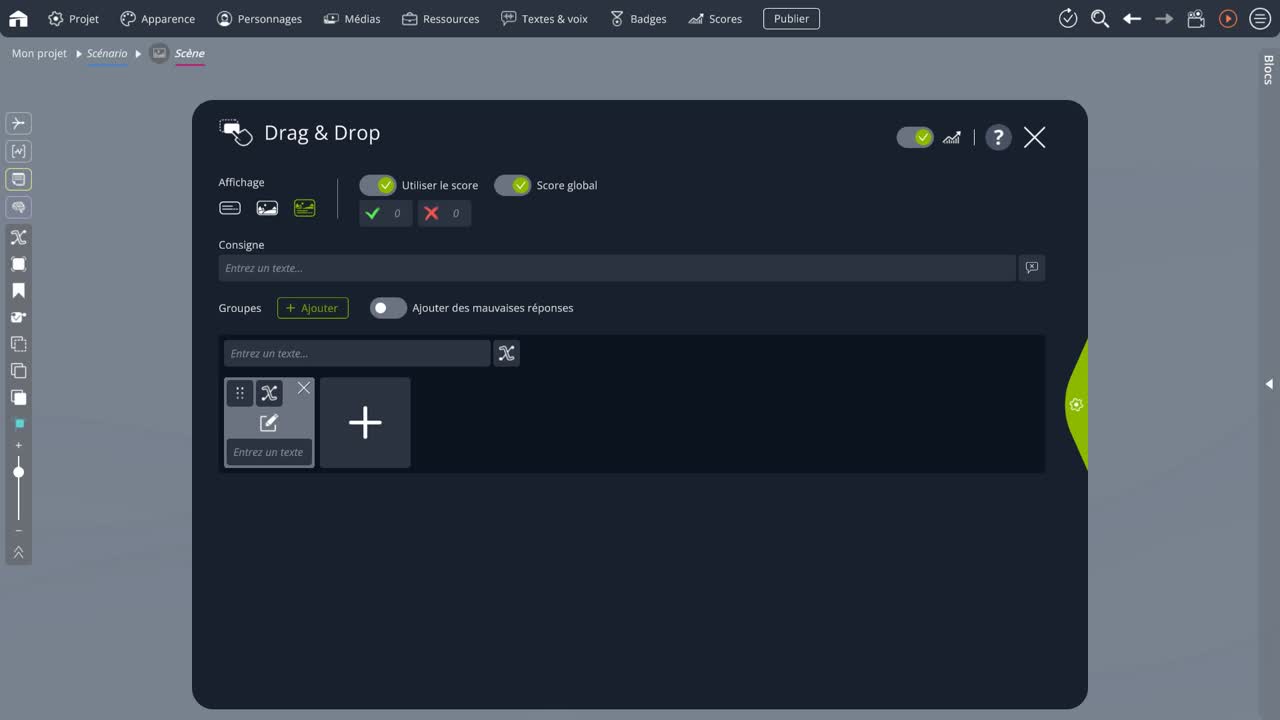The width and height of the screenshot is (1280, 720).
Task: Click the group name text field
Action: click(357, 353)
